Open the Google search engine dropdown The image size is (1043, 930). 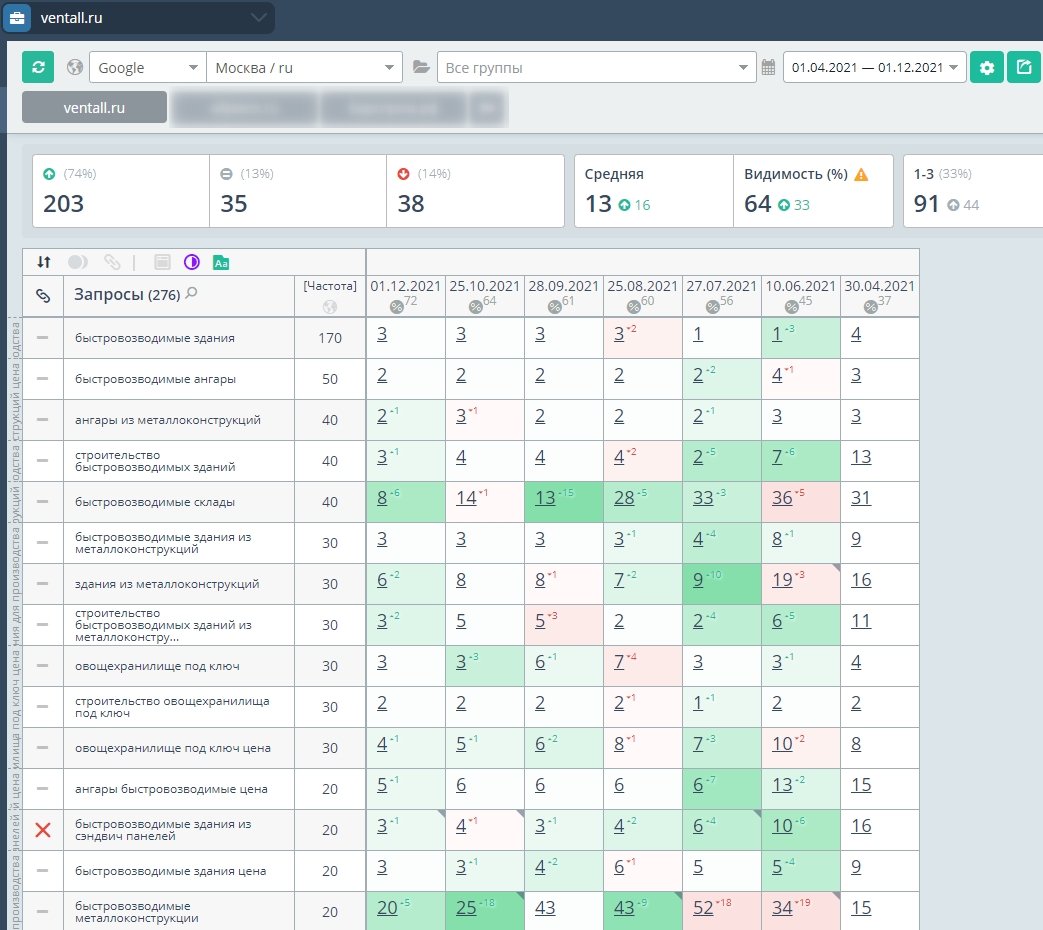tap(147, 68)
